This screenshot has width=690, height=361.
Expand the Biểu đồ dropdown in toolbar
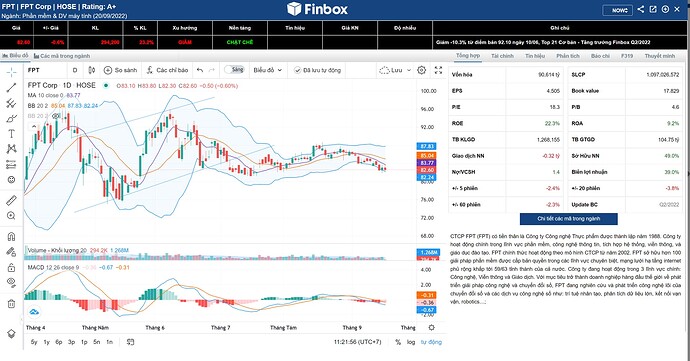(268, 70)
